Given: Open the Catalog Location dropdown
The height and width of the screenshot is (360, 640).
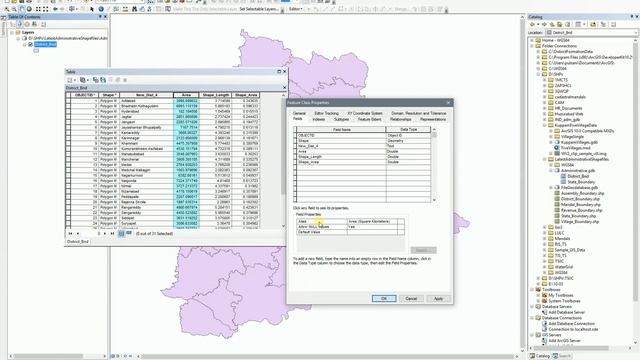Looking at the screenshot, I should tap(636, 33).
